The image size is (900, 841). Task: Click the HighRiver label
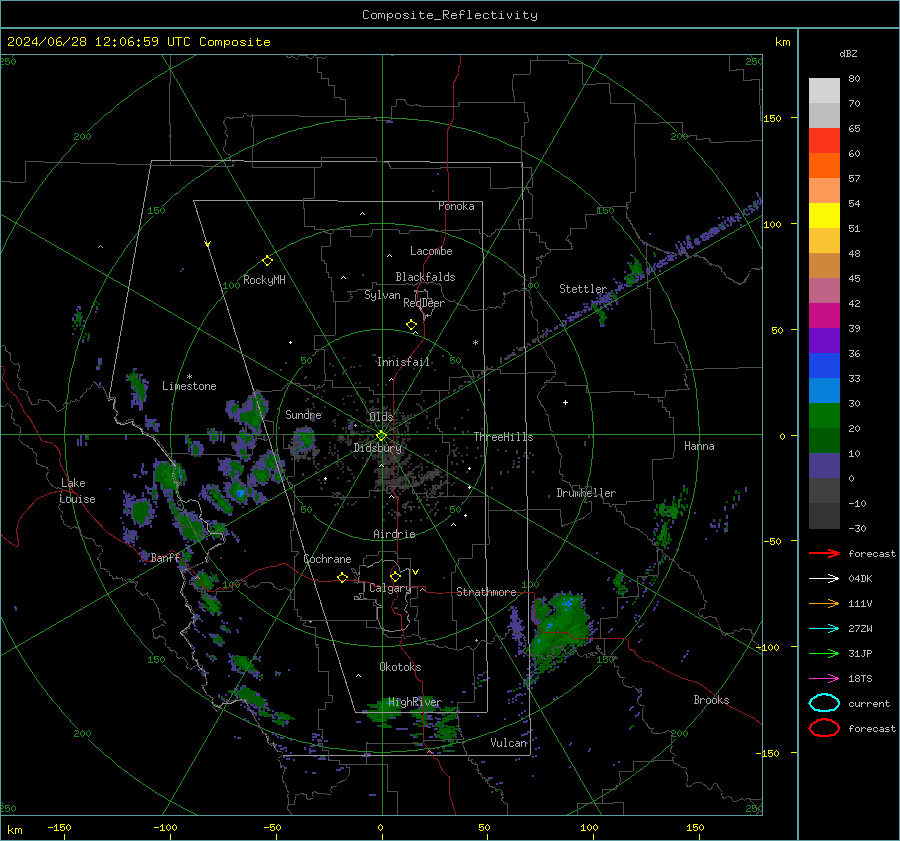click(415, 702)
